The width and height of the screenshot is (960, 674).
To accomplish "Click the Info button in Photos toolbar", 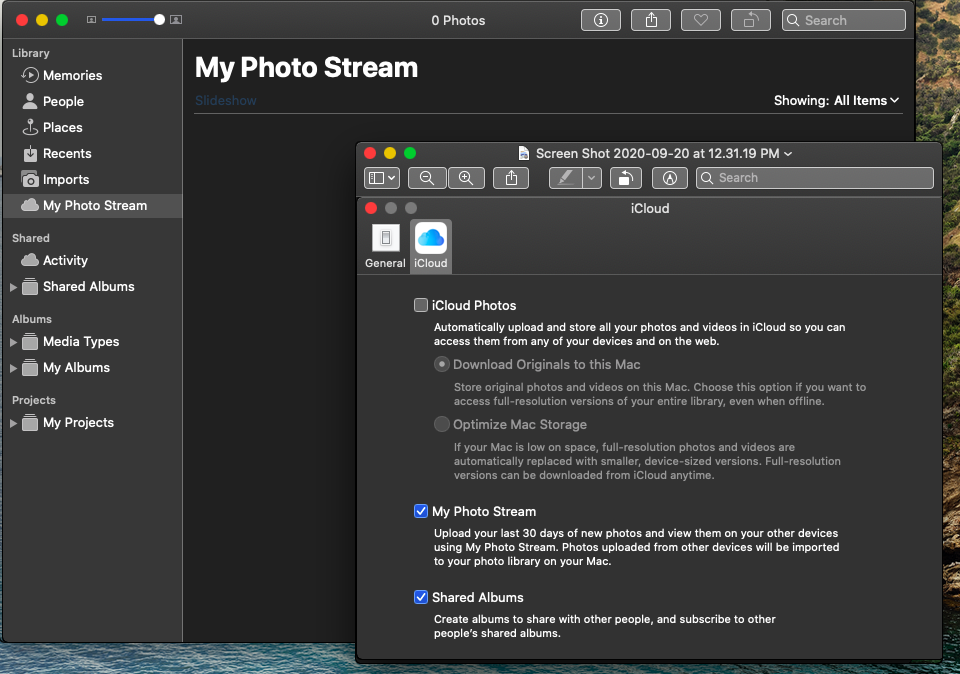I will tap(601, 20).
